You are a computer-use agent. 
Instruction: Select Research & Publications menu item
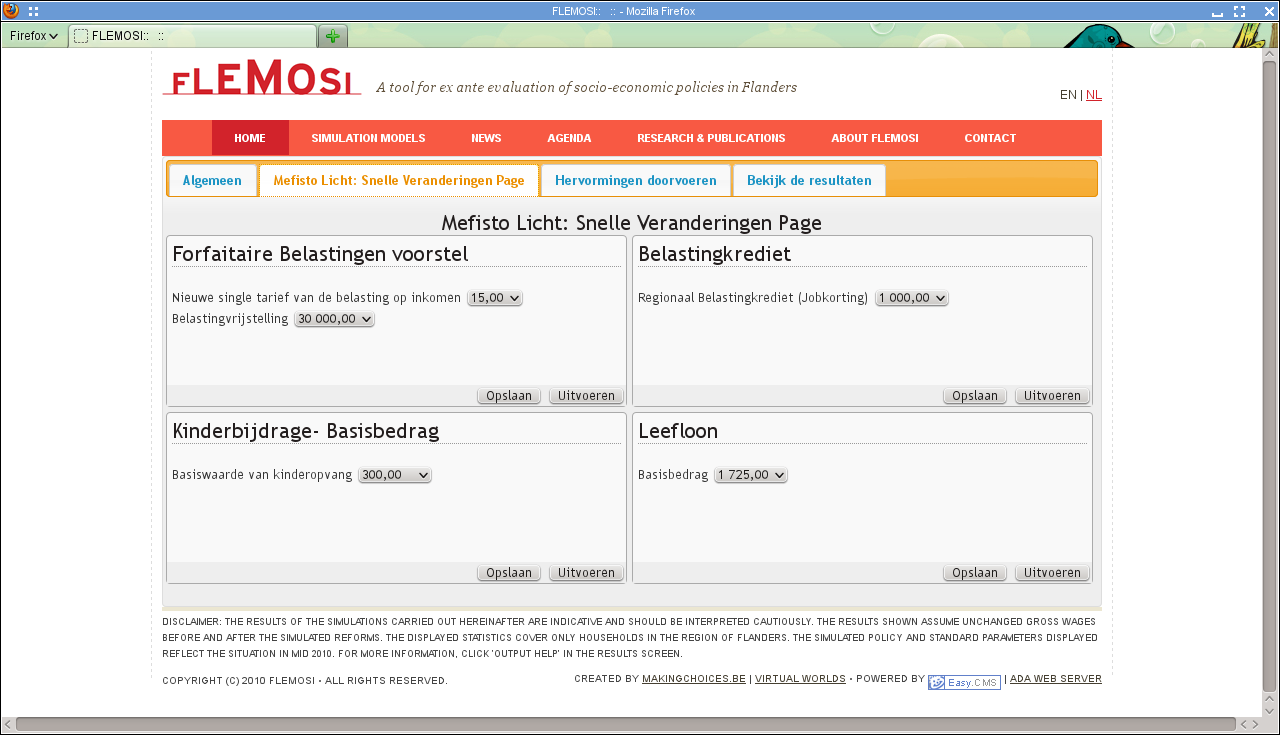(711, 138)
